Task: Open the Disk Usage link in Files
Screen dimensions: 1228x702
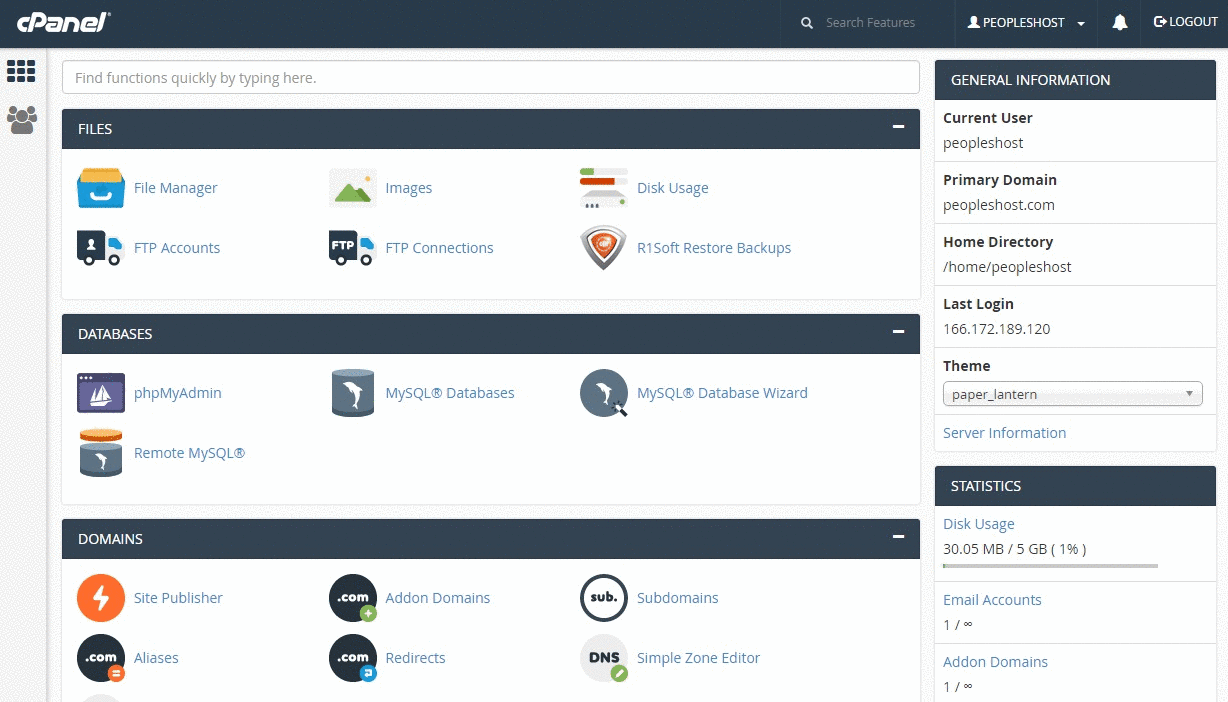Action: (x=673, y=188)
